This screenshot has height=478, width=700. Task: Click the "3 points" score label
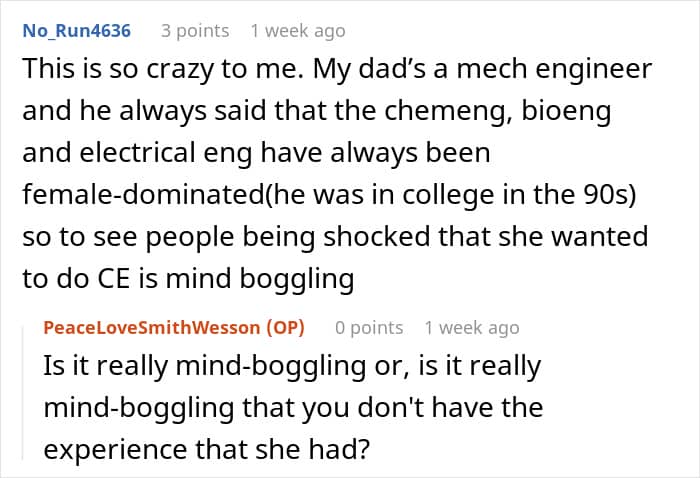[195, 31]
